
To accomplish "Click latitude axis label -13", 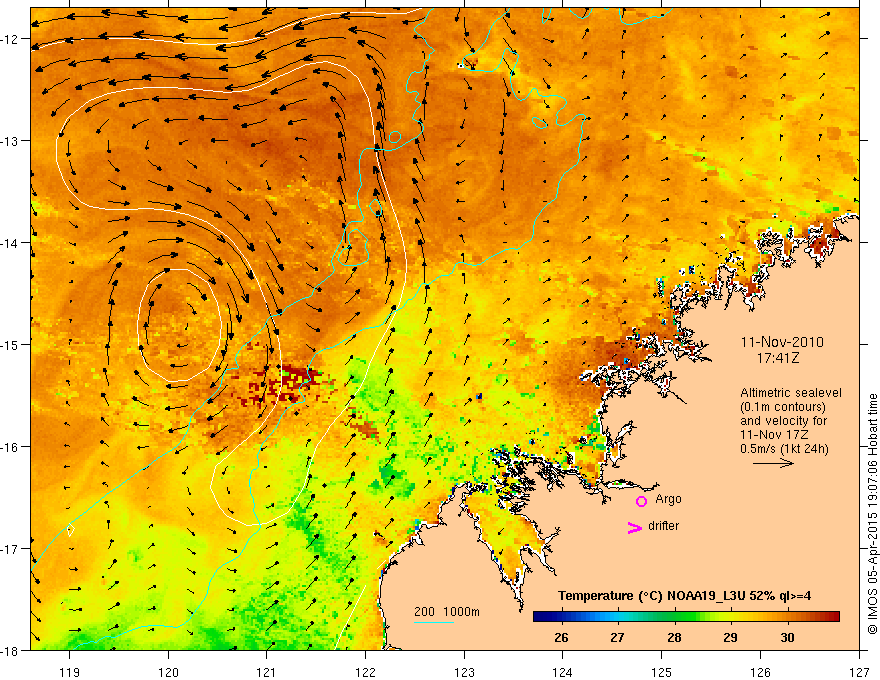I will coord(10,140).
